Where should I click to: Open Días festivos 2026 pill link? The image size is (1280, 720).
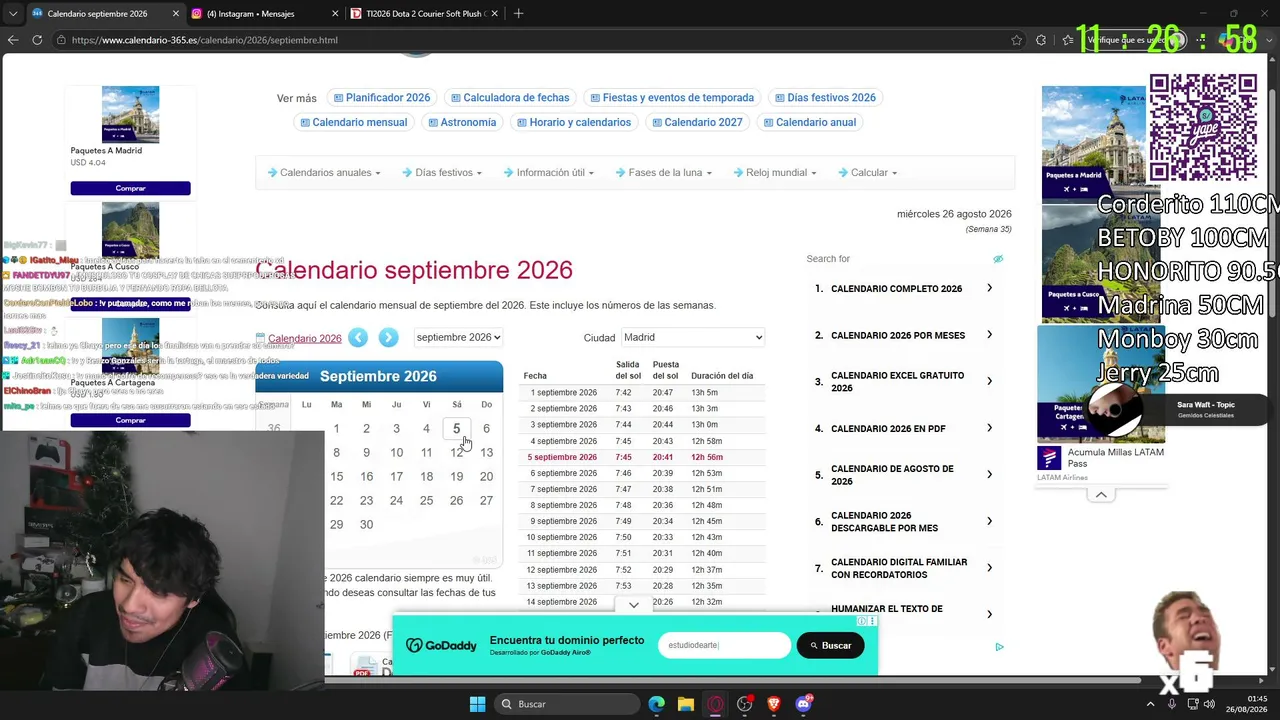825,98
